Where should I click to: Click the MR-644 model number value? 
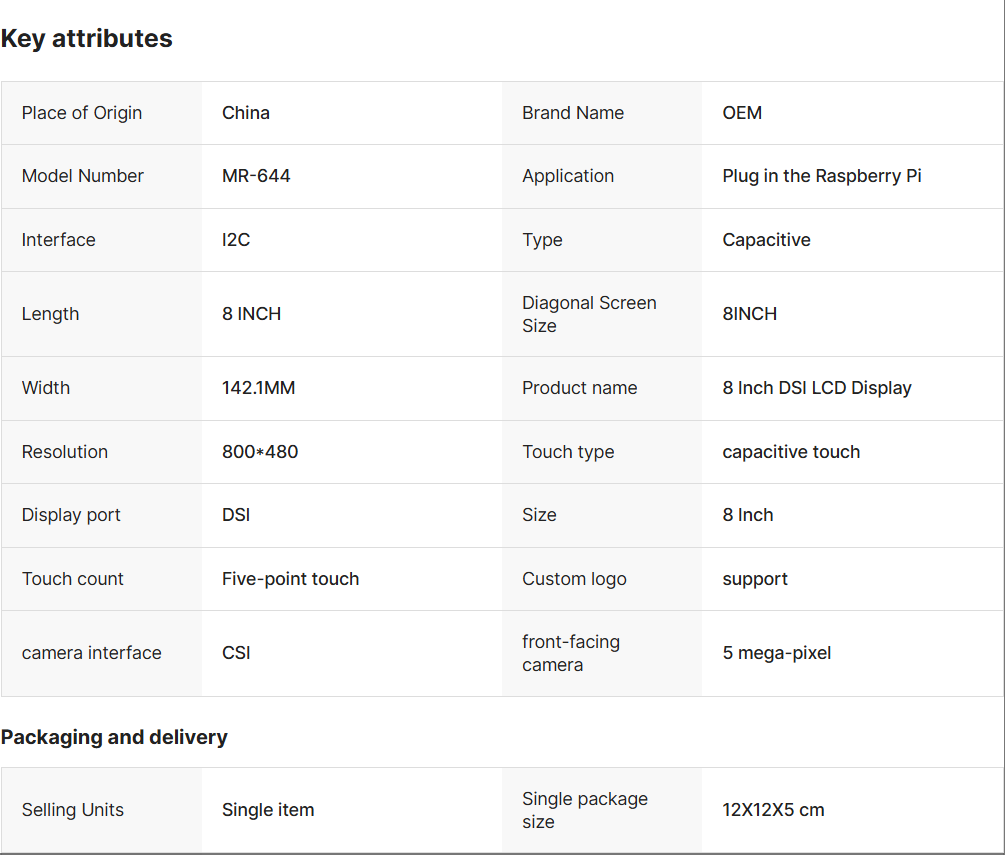coord(256,176)
